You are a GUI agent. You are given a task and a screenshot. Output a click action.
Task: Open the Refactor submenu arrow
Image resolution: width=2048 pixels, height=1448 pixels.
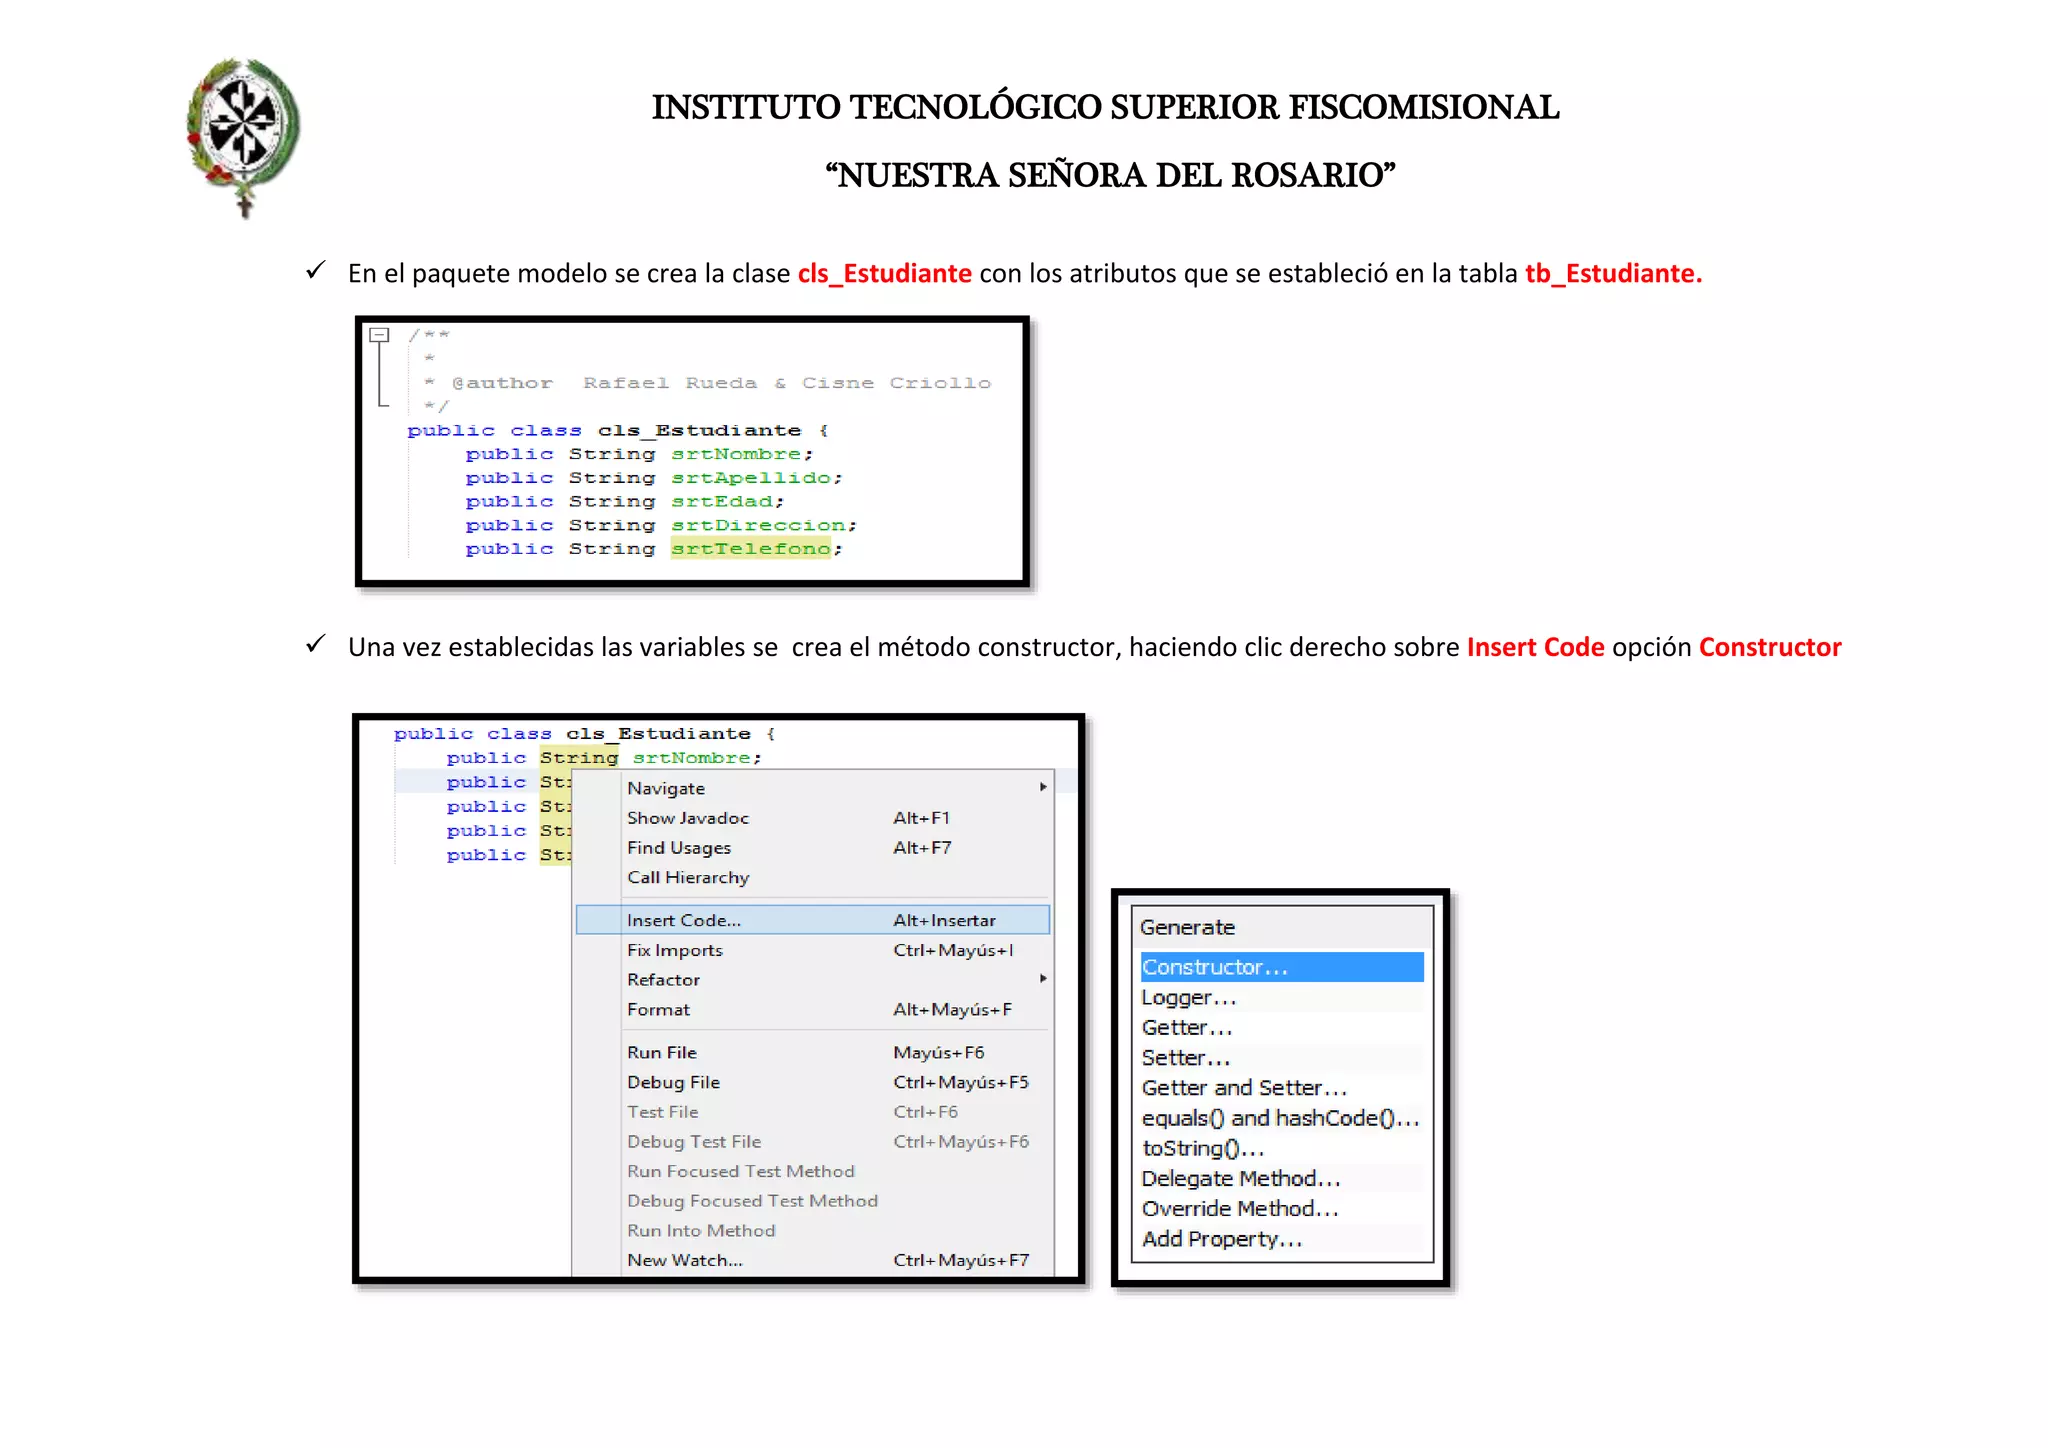click(1043, 978)
